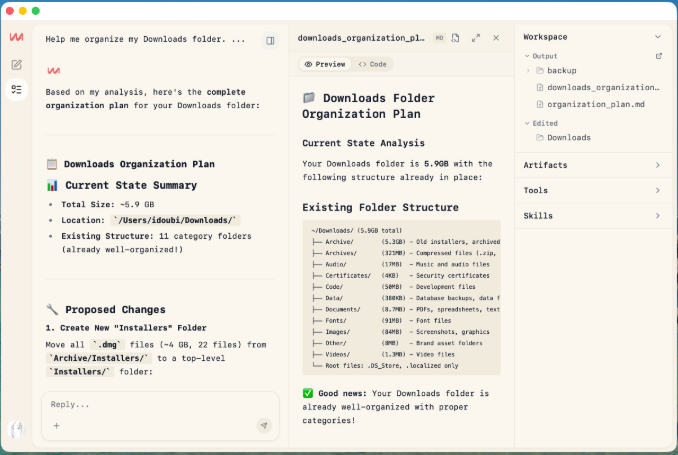Select the Downloads folder under Edited
678x455 pixels.
(563, 138)
